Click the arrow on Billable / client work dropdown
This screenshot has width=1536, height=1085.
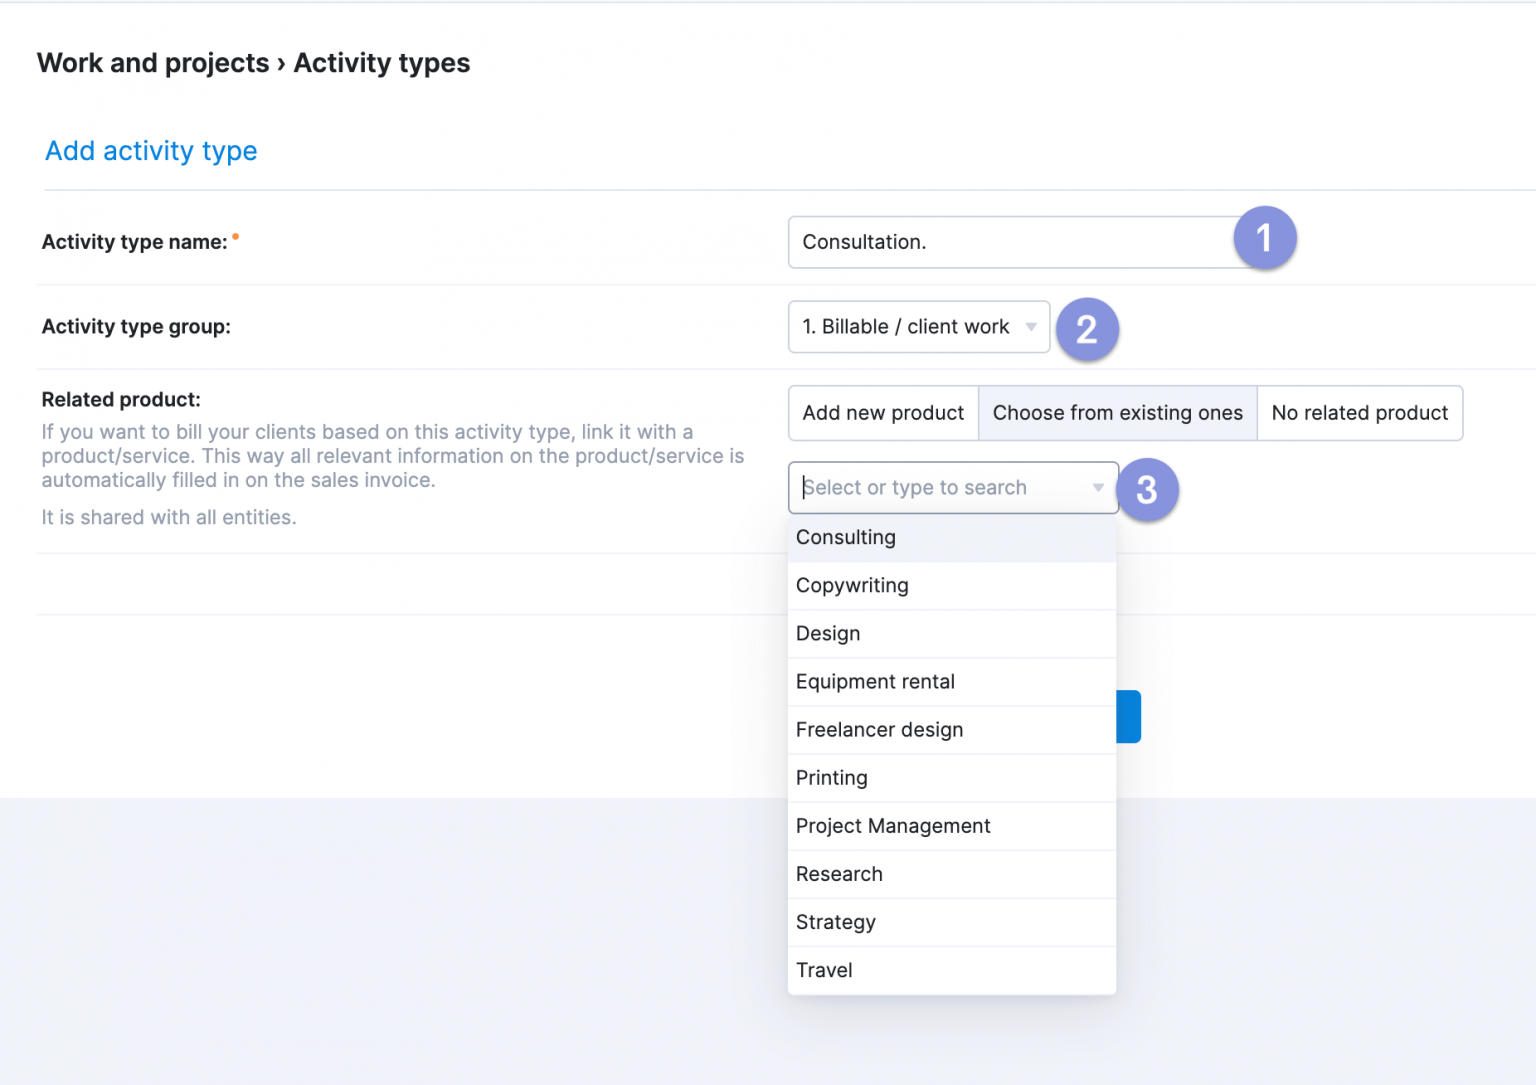(x=1031, y=327)
